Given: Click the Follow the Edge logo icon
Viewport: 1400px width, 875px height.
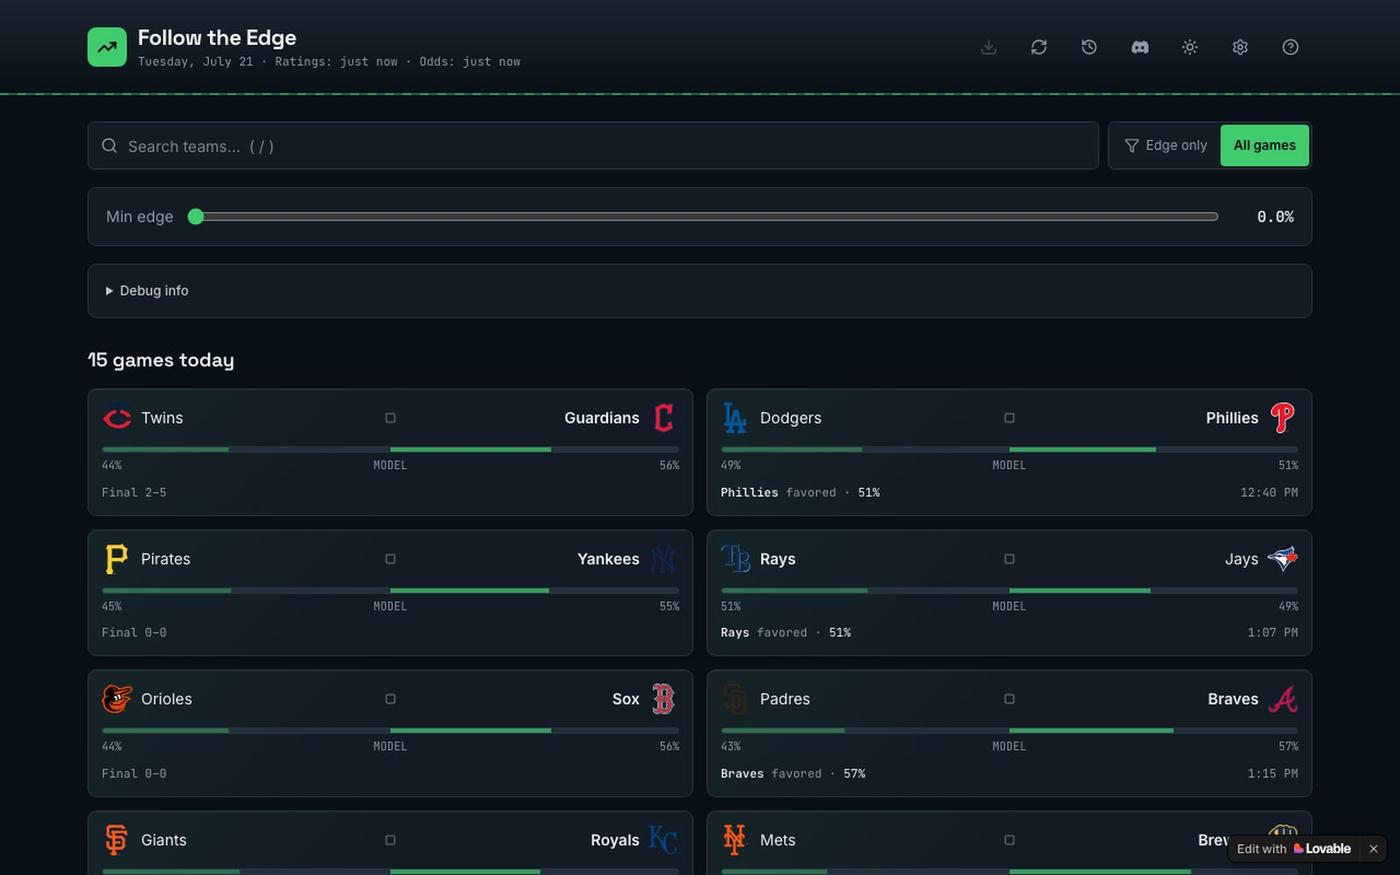Looking at the screenshot, I should tap(107, 47).
